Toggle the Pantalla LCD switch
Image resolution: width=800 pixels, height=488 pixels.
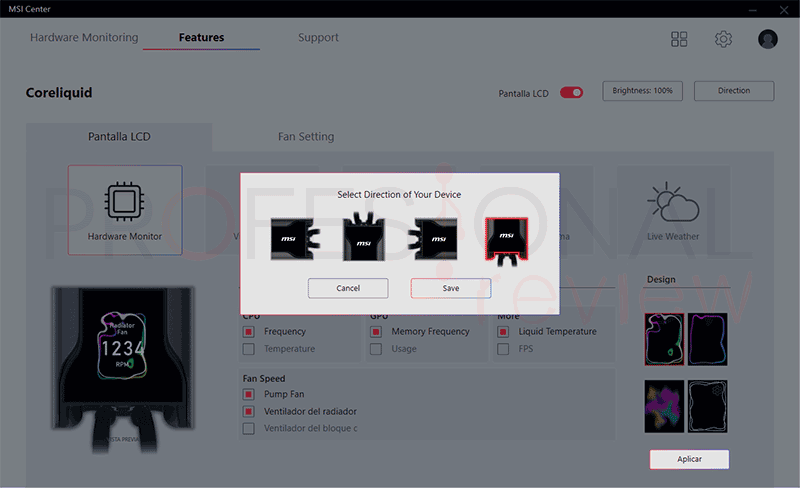click(x=571, y=92)
